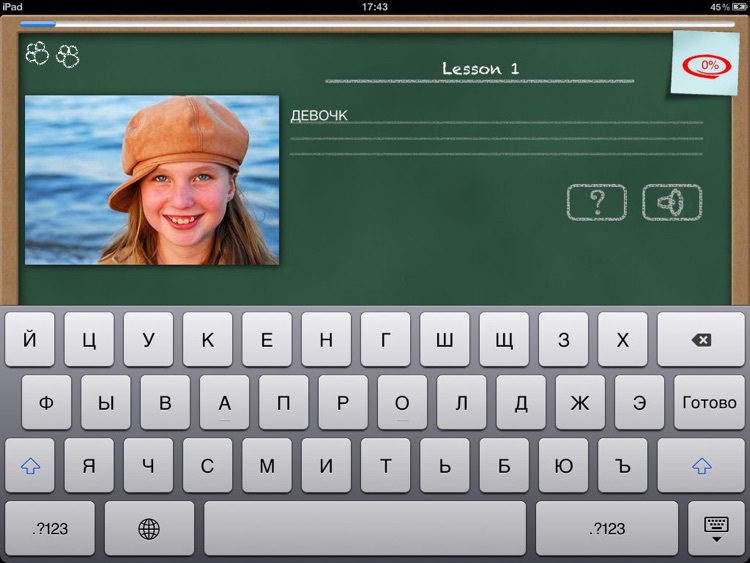Tap the question mark hint button
The width and height of the screenshot is (750, 563).
pos(596,202)
